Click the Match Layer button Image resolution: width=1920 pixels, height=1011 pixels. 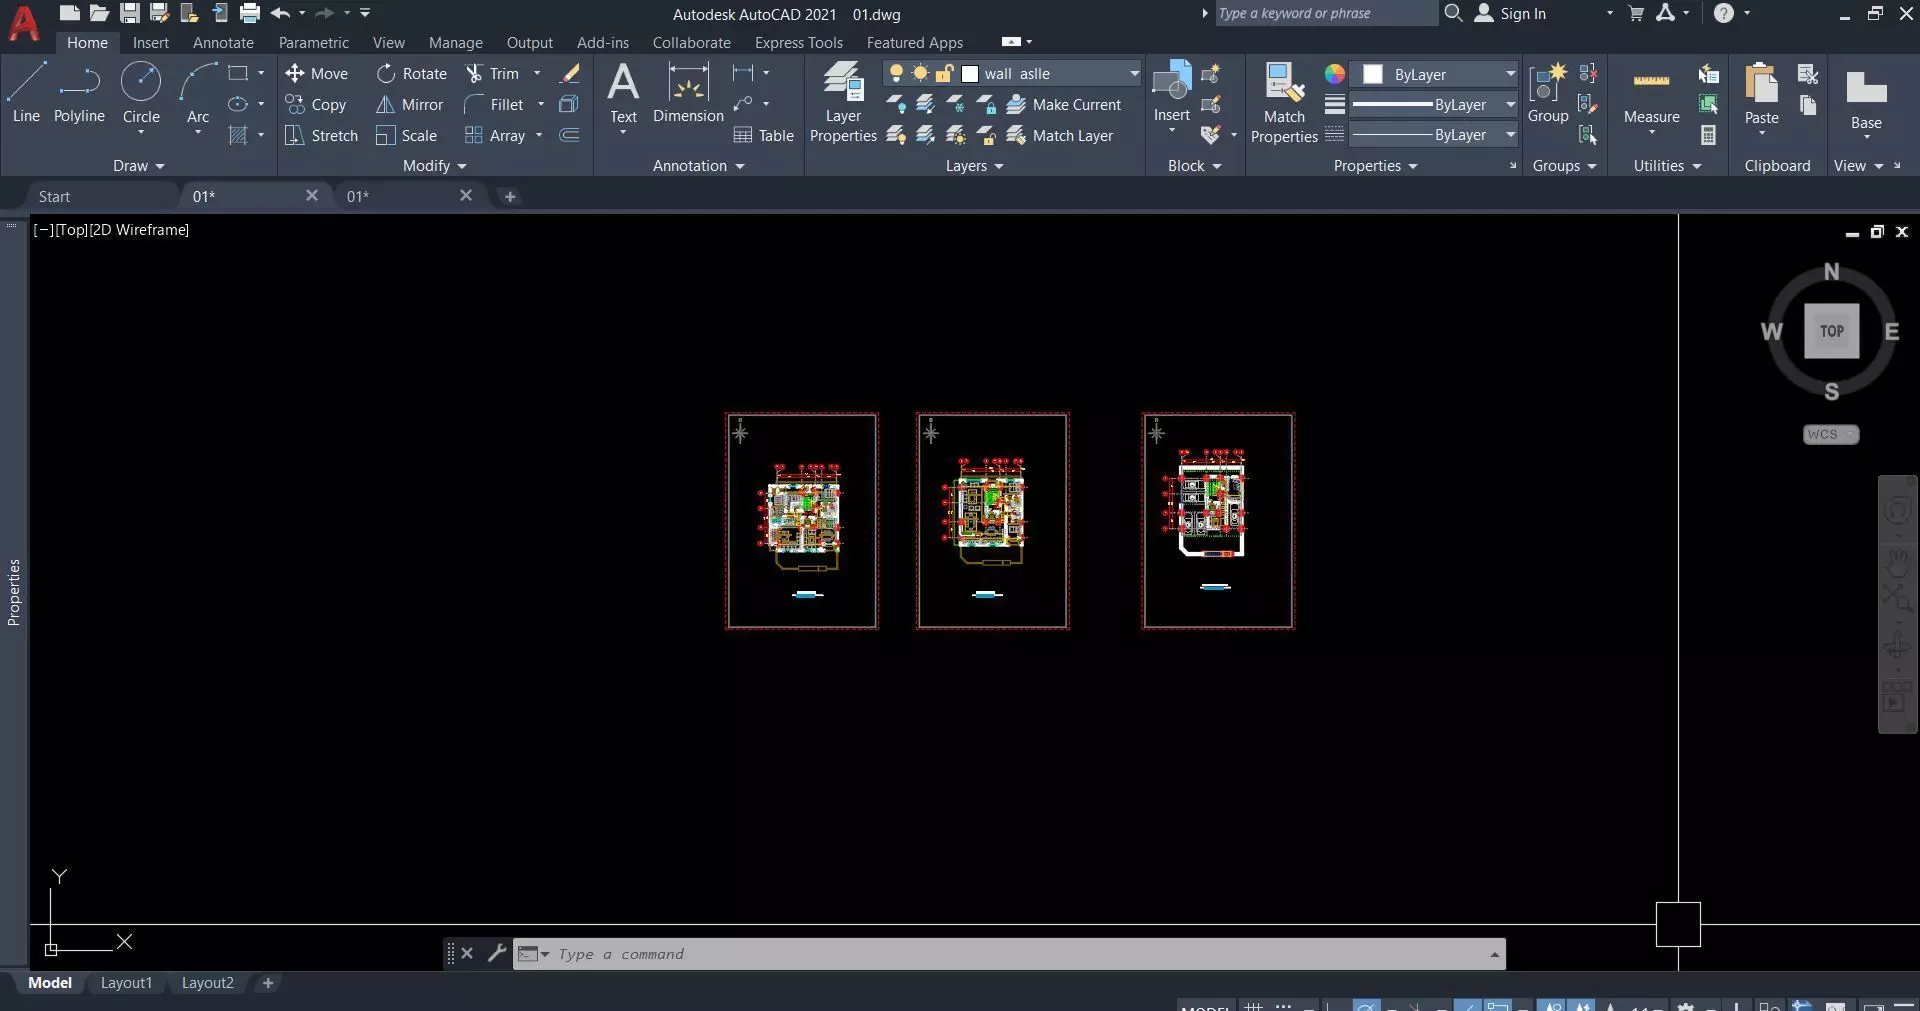click(1060, 136)
